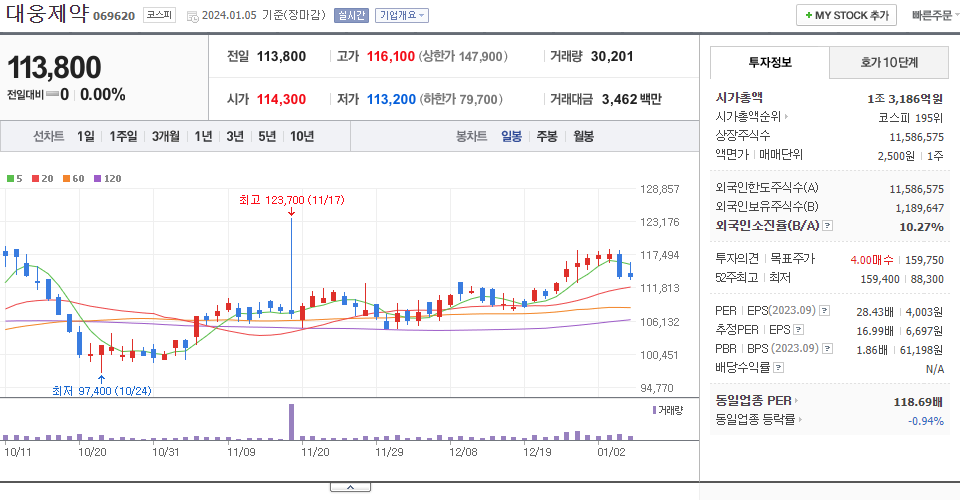The width and height of the screenshot is (960, 500).
Task: Click the 코스피 market label
Action: point(159,15)
